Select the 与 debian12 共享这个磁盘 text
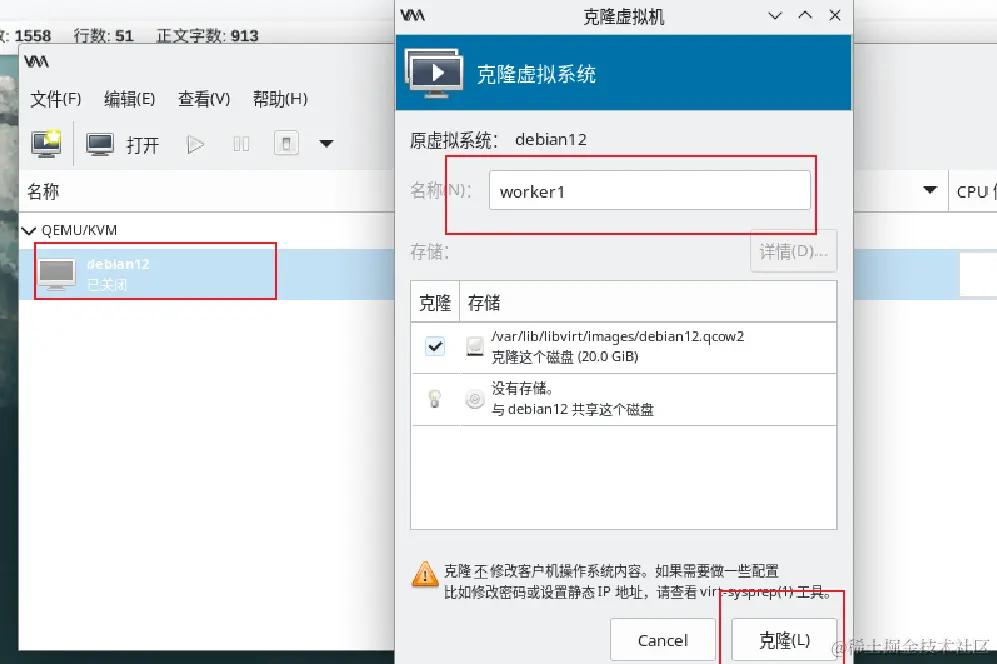 572,410
